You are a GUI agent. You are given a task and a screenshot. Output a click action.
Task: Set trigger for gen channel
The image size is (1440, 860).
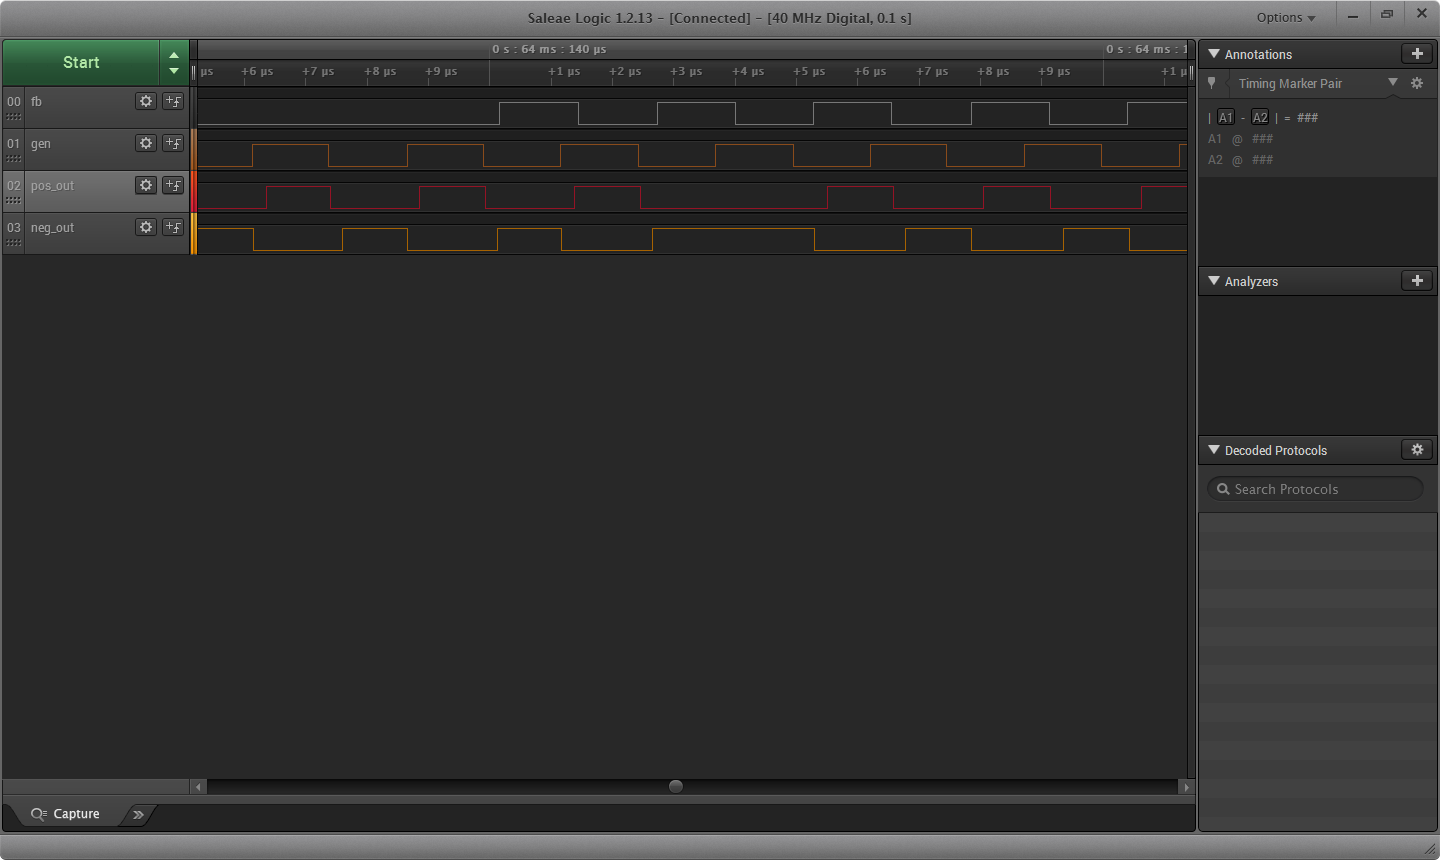point(173,143)
